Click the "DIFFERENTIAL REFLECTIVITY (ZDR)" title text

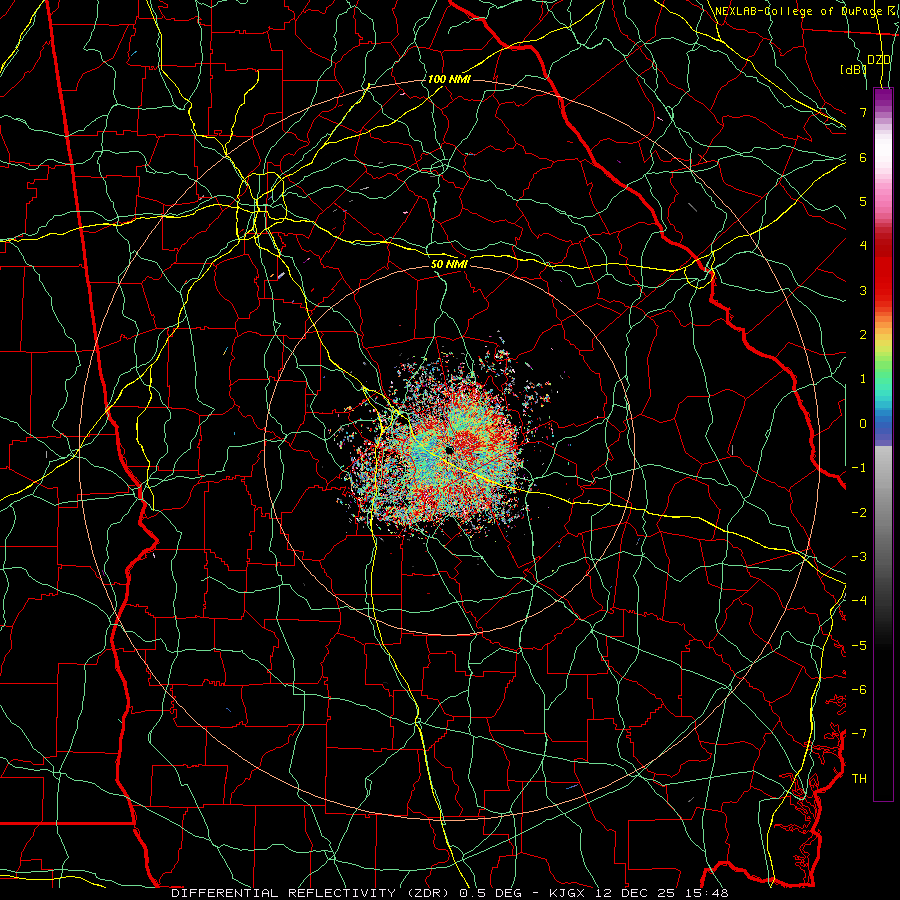313,893
